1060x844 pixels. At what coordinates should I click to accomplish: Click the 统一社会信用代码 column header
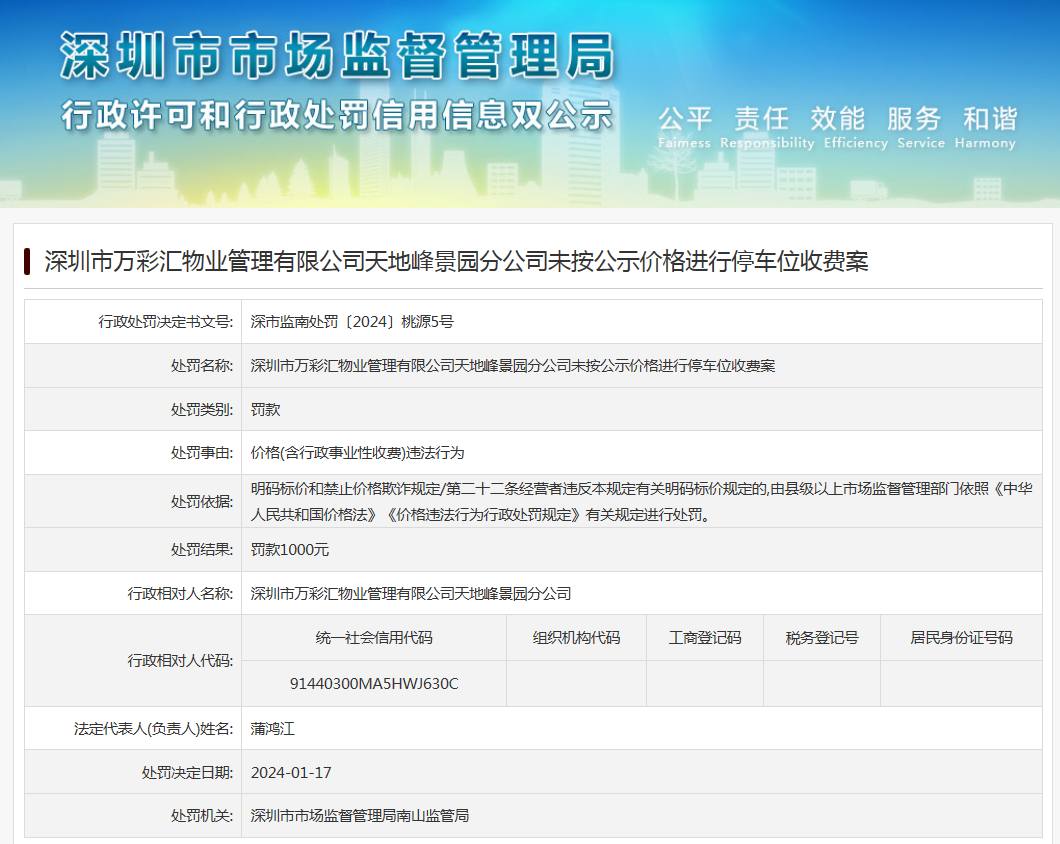pos(374,638)
